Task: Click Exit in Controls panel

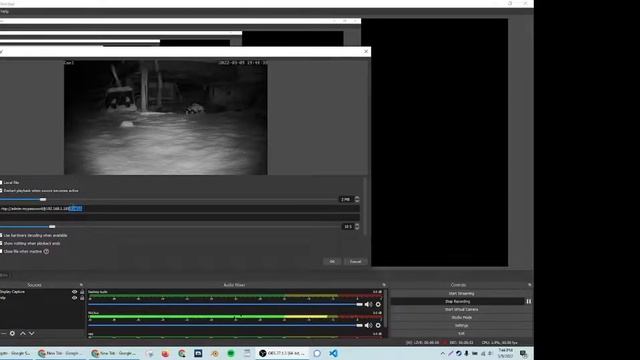Action: (x=461, y=333)
